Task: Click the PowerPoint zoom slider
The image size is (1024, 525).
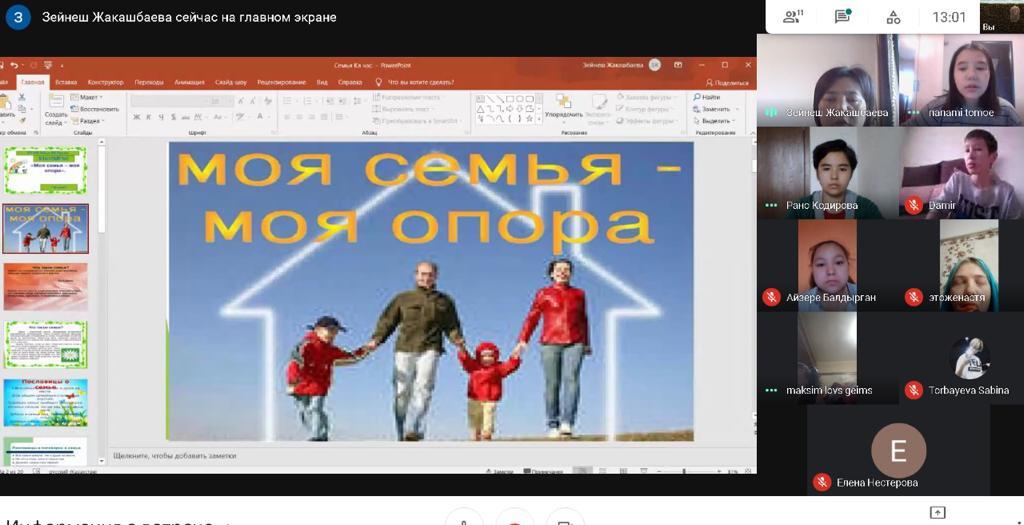Action: click(683, 470)
